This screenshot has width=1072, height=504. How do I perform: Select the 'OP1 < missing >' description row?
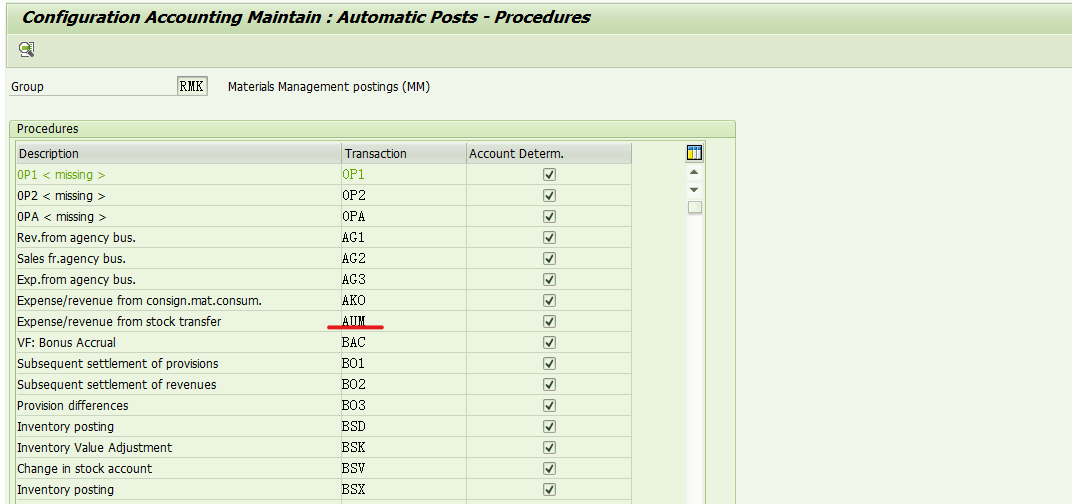(x=178, y=174)
